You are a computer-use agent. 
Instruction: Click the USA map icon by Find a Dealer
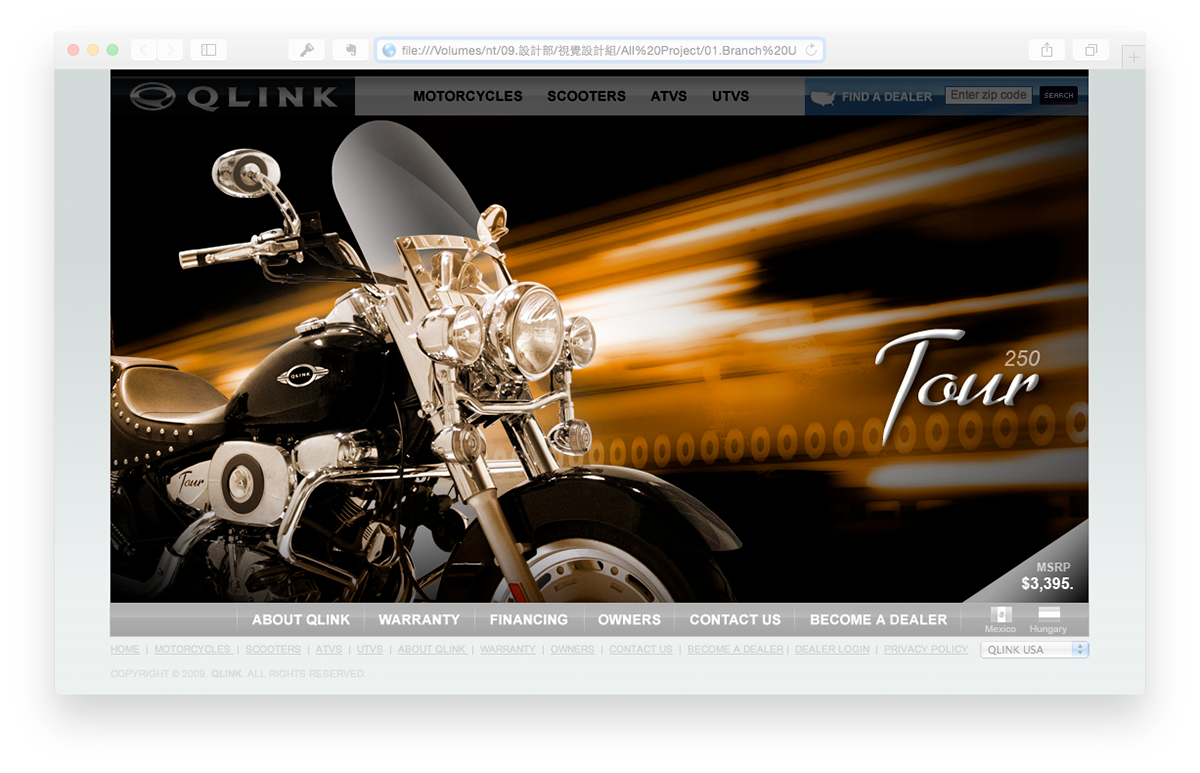823,97
